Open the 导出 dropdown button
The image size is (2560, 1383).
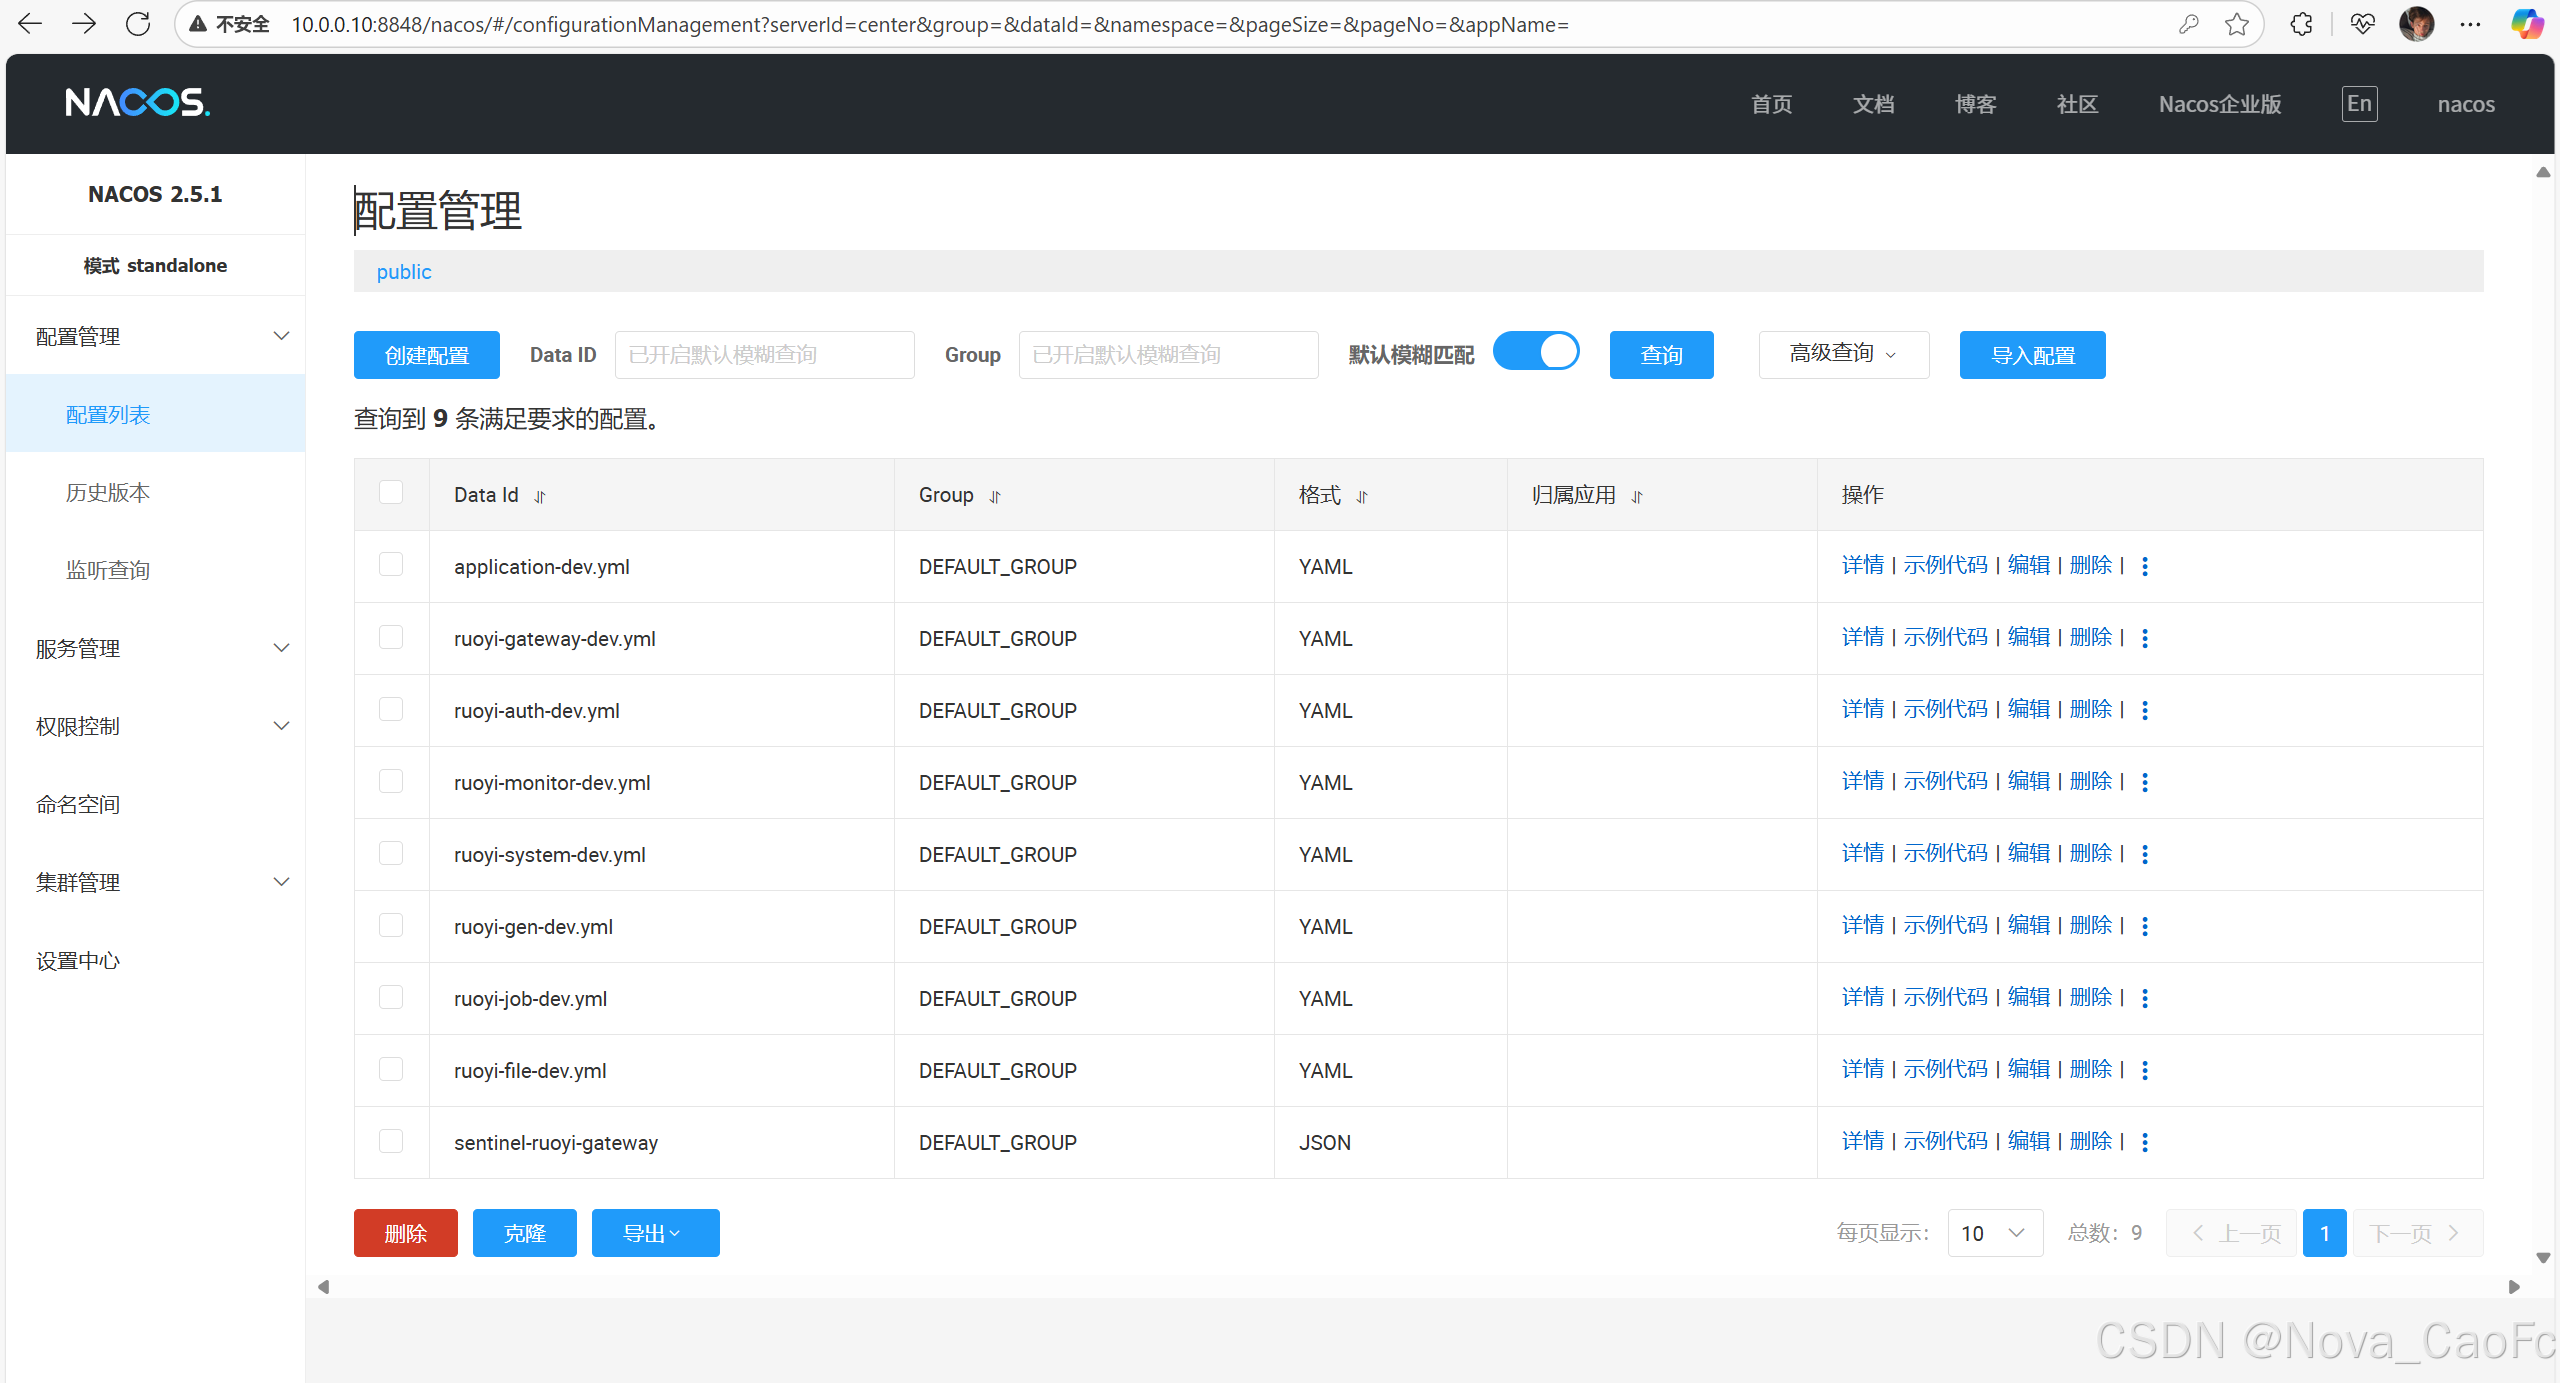(x=655, y=1233)
